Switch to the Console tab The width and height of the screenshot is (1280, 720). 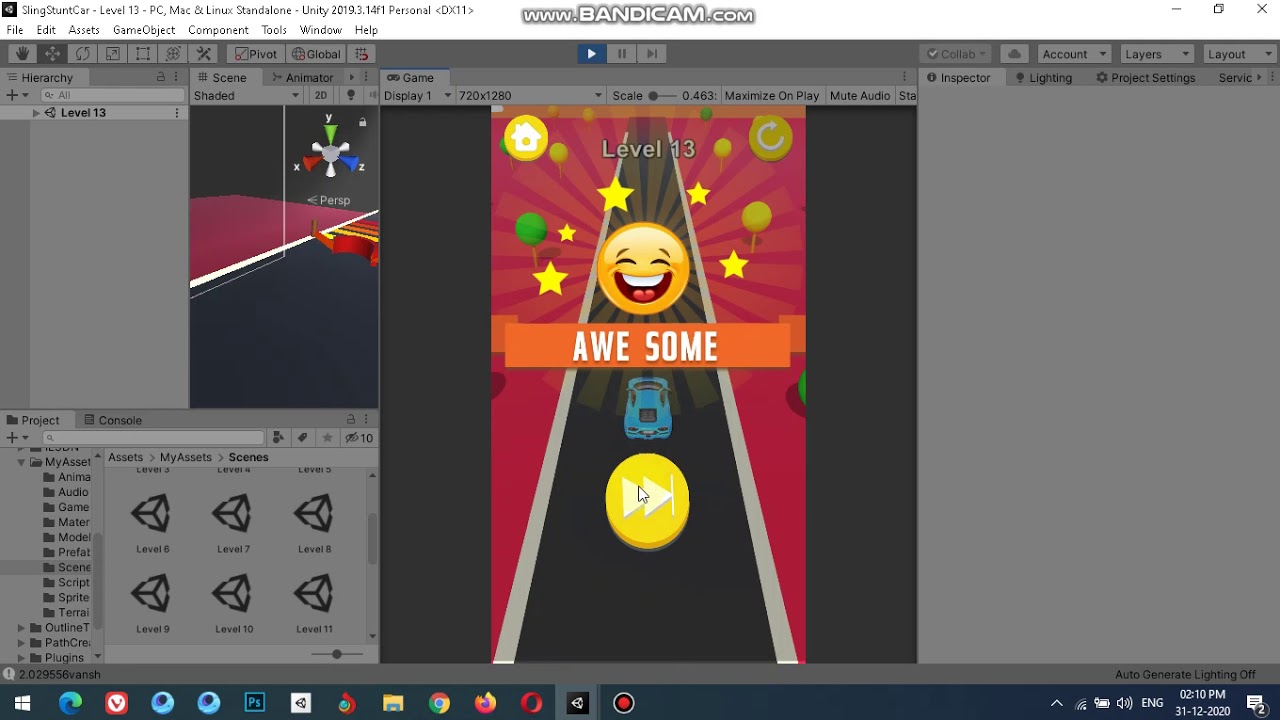(112, 420)
